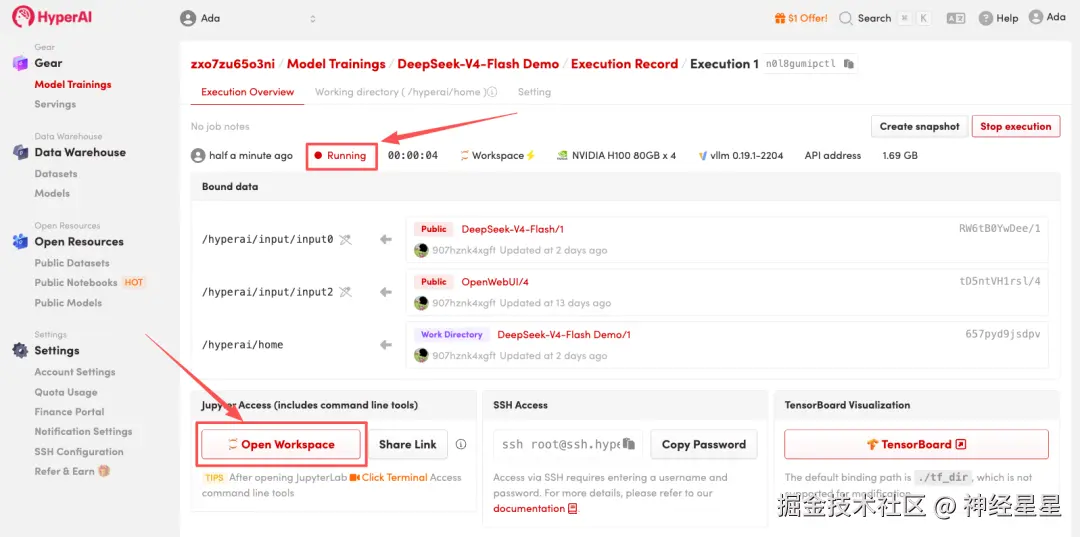Image resolution: width=1080 pixels, height=537 pixels.
Task: Copy the SSH command with clipboard icon
Action: click(x=628, y=444)
